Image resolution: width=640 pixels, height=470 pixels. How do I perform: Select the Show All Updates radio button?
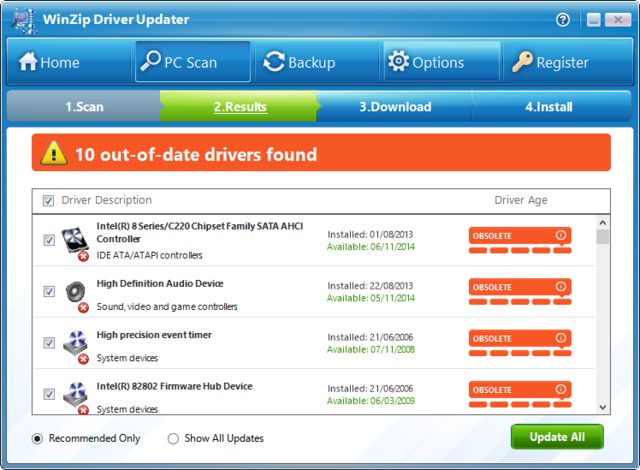[x=173, y=439]
